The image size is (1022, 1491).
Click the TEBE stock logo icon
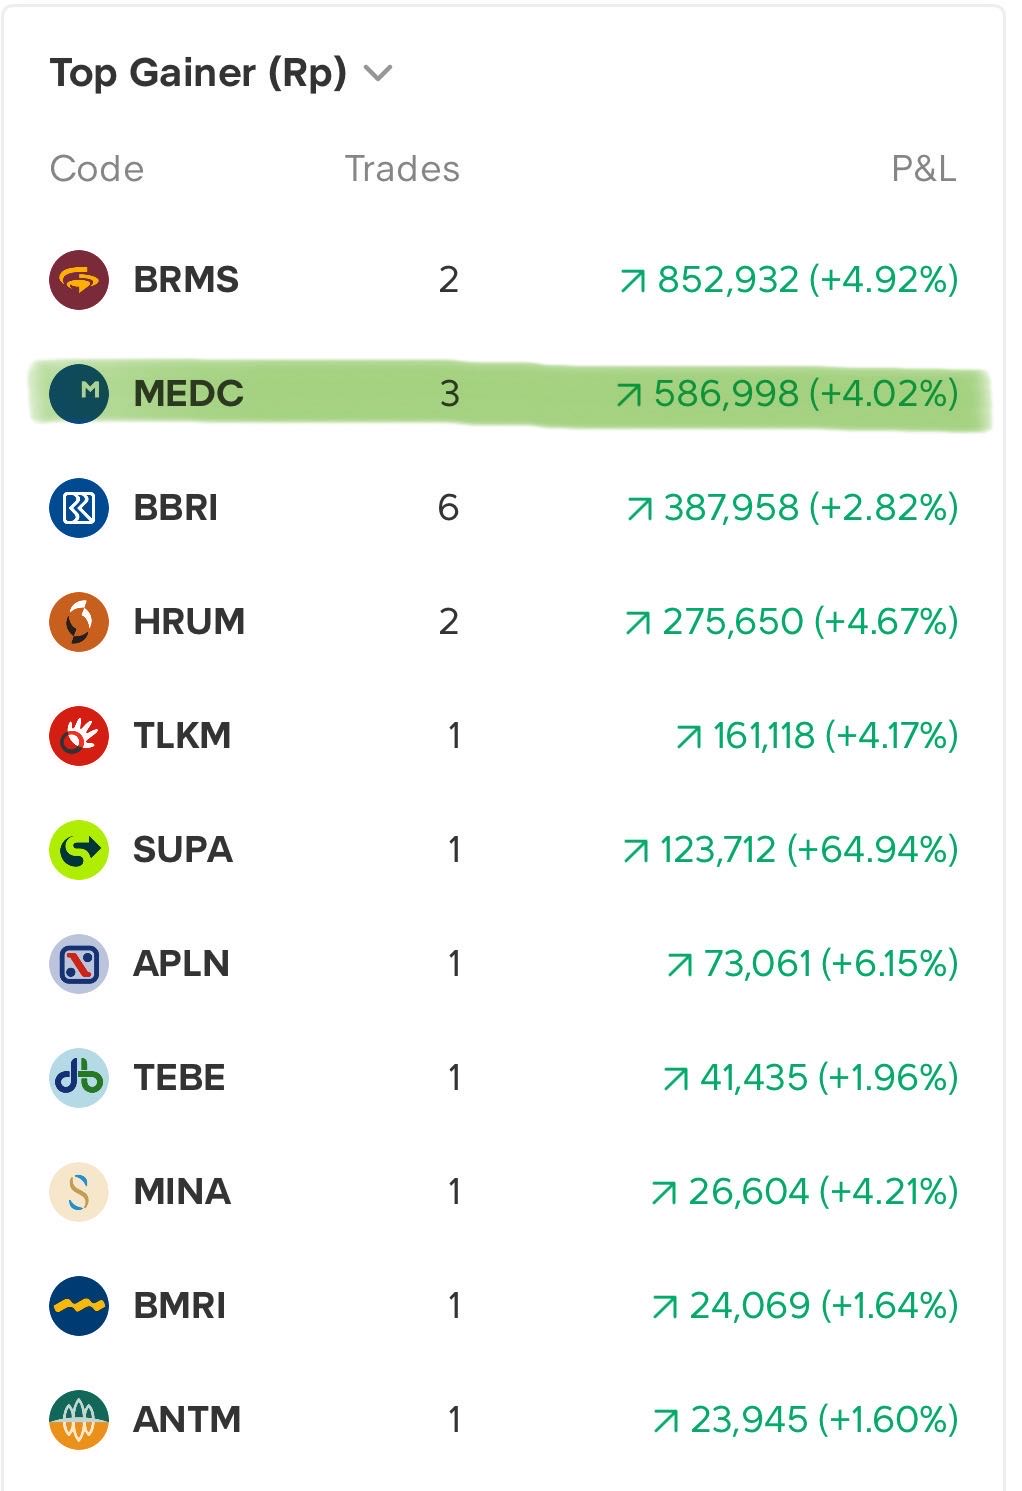pyautogui.click(x=79, y=1078)
